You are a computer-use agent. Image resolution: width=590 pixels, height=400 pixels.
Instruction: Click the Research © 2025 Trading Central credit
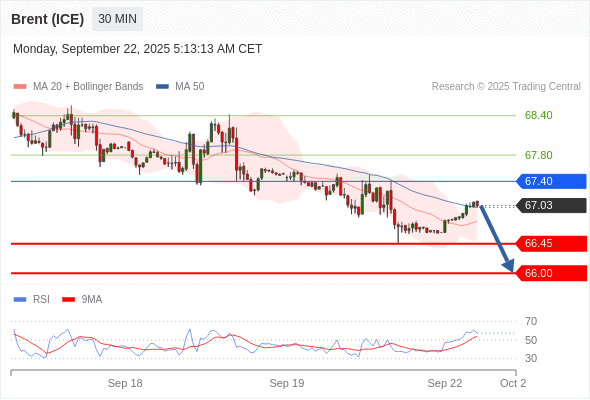click(x=506, y=87)
